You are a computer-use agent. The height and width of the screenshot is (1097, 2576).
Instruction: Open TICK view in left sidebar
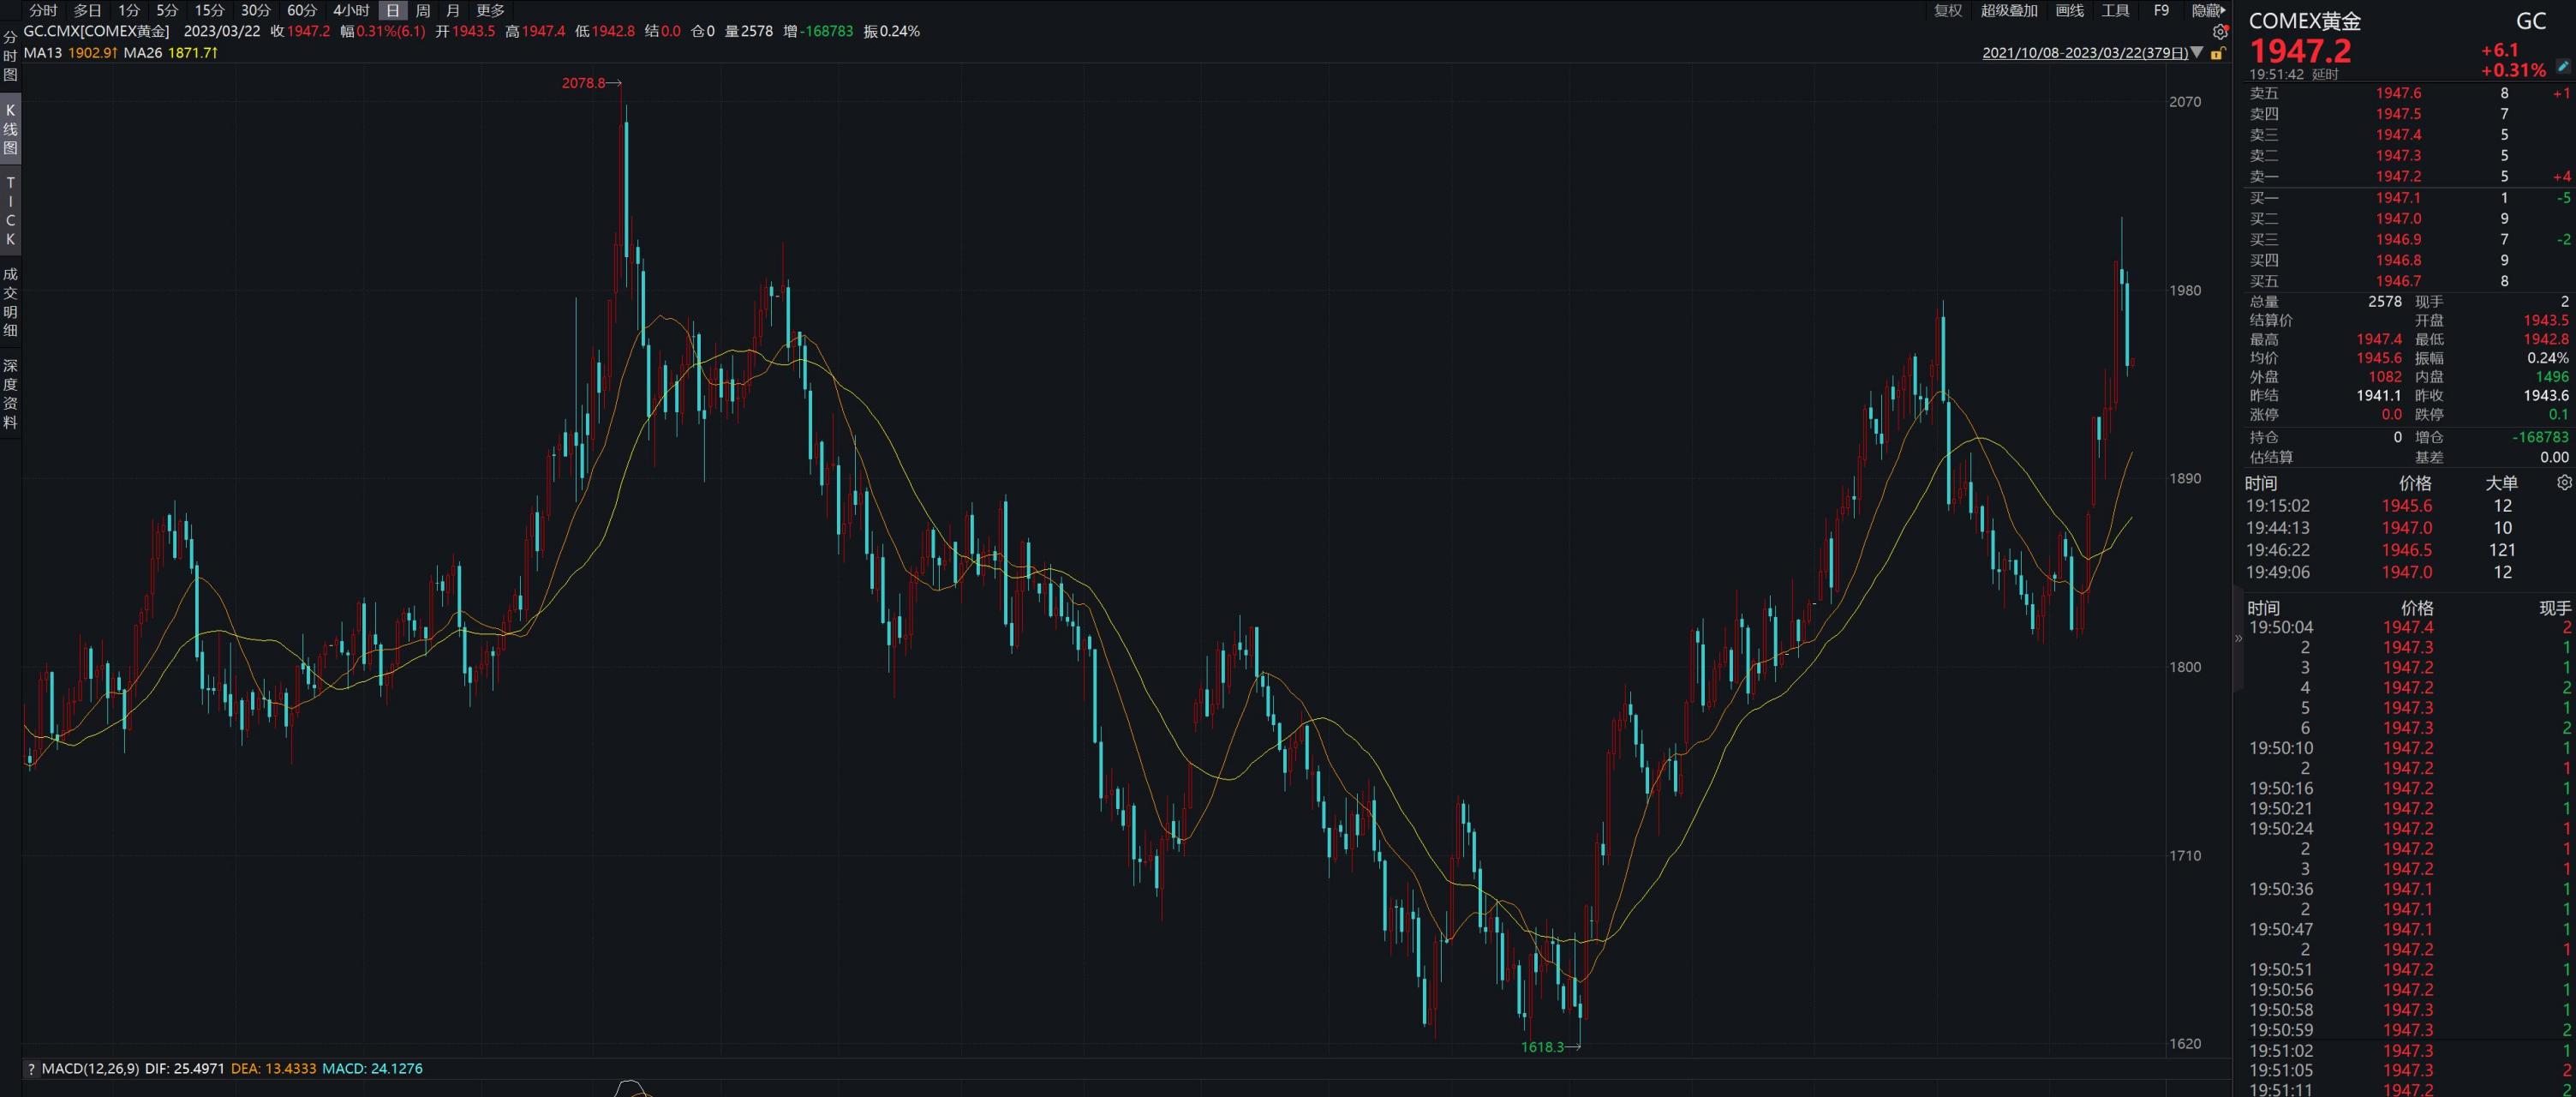[x=10, y=211]
